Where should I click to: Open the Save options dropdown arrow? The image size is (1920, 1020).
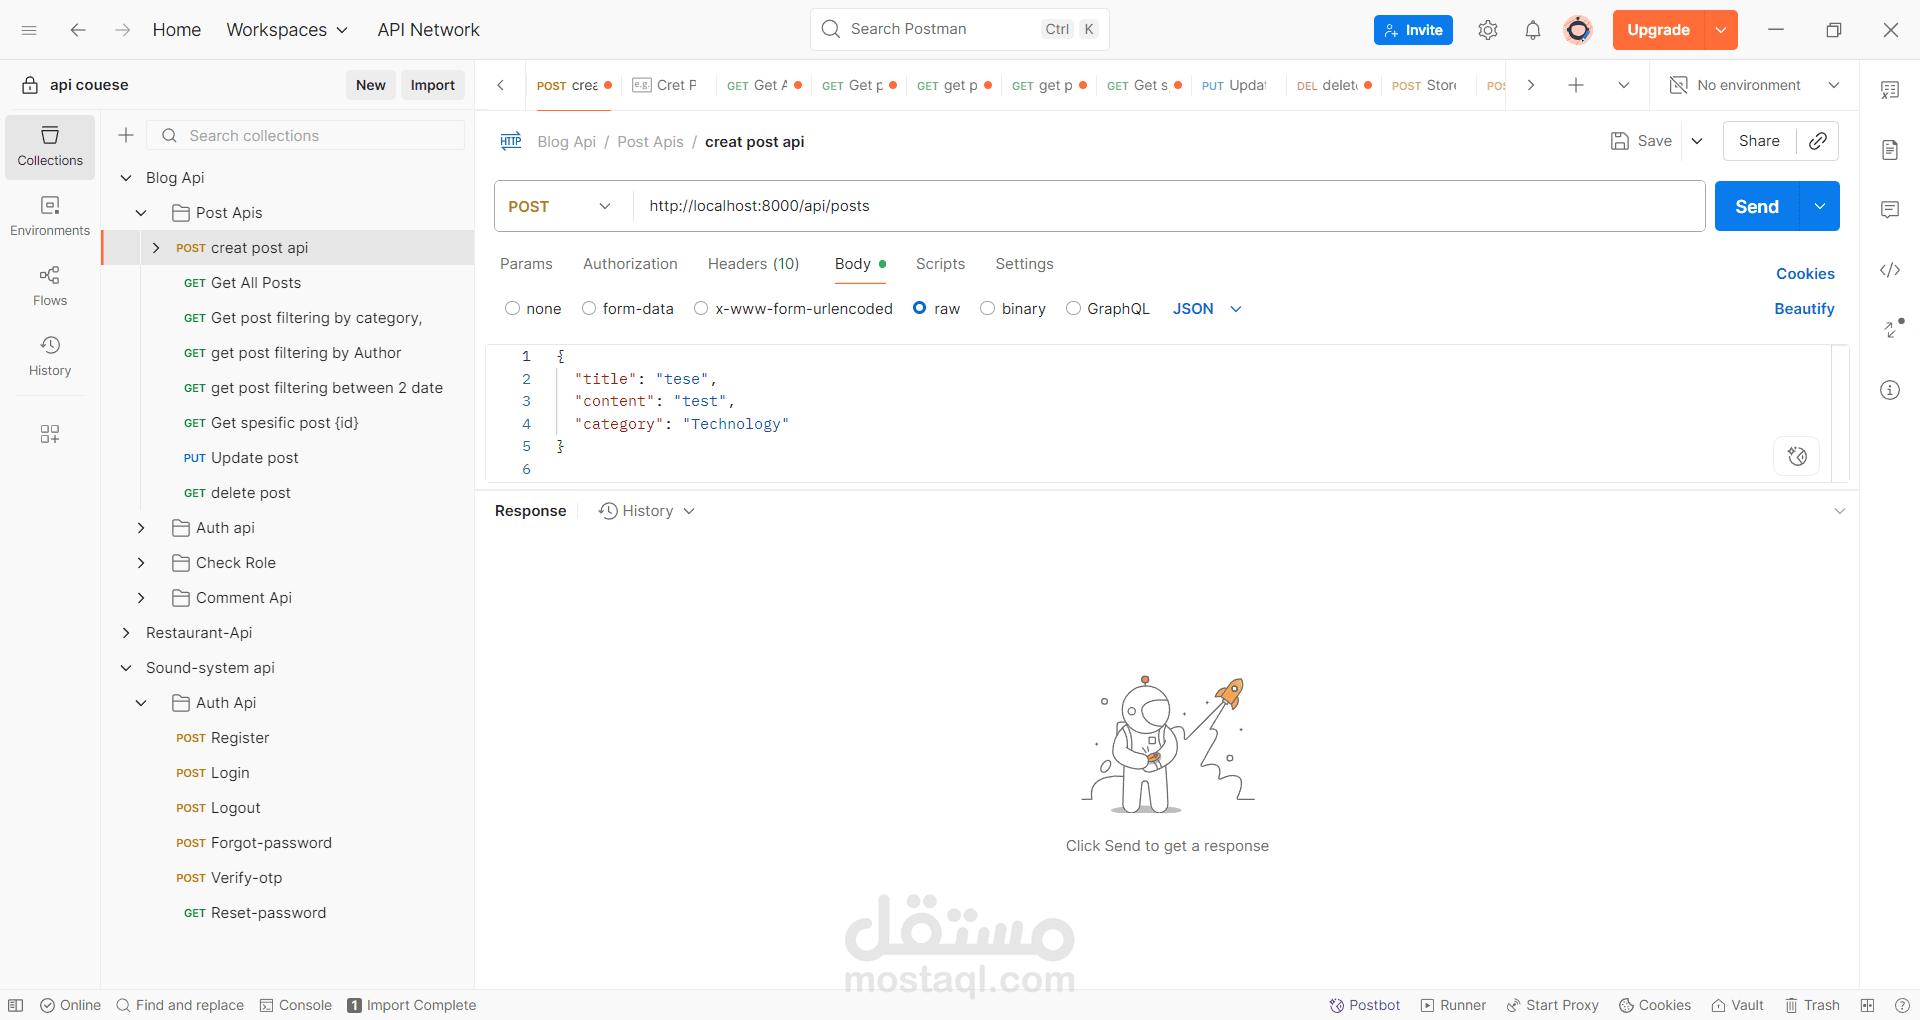pos(1697,141)
